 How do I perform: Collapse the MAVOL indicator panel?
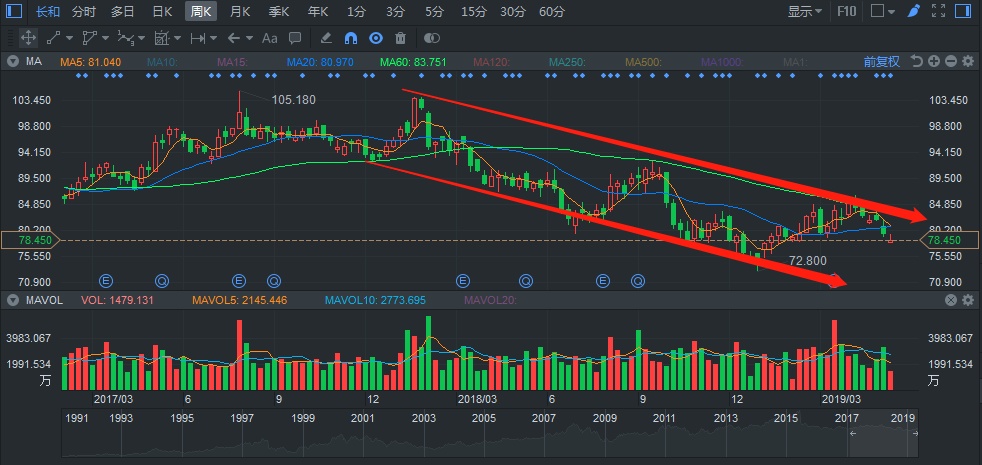13,300
